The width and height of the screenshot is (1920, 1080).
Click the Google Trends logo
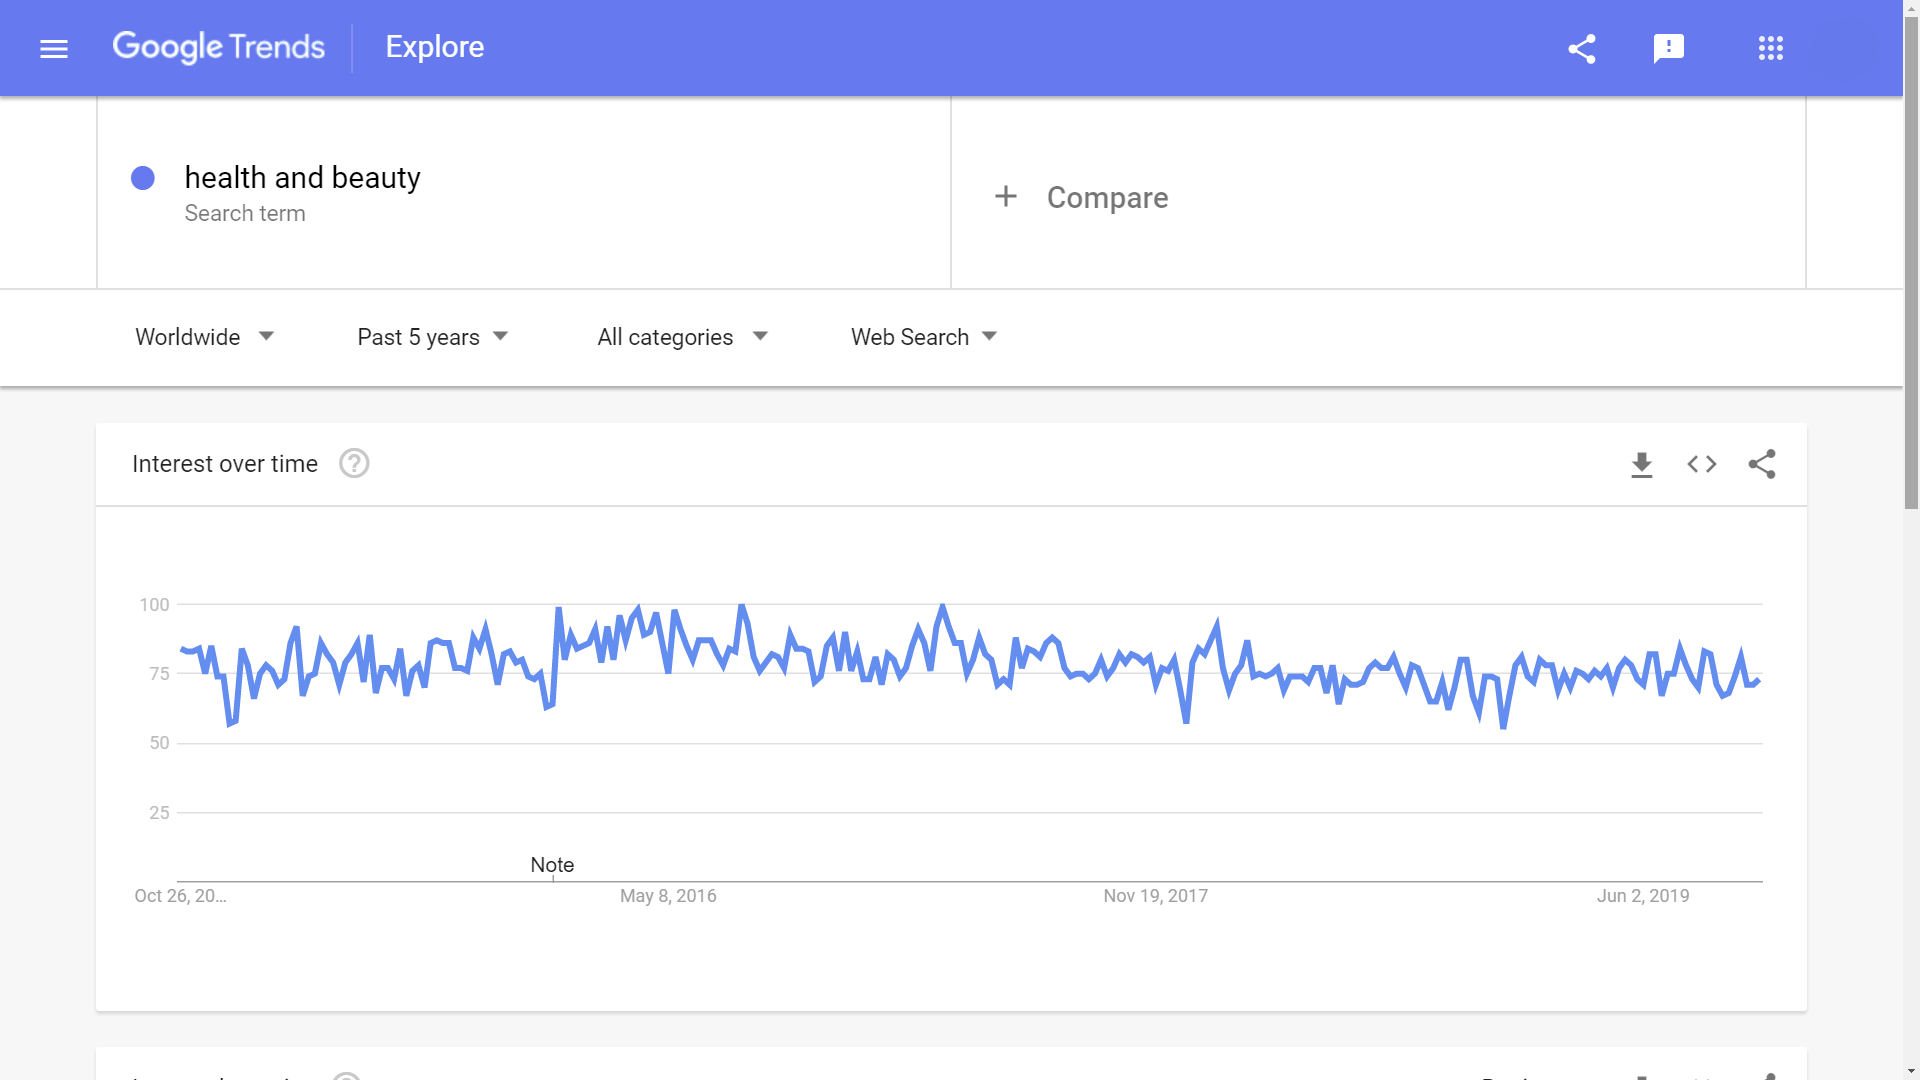(218, 47)
